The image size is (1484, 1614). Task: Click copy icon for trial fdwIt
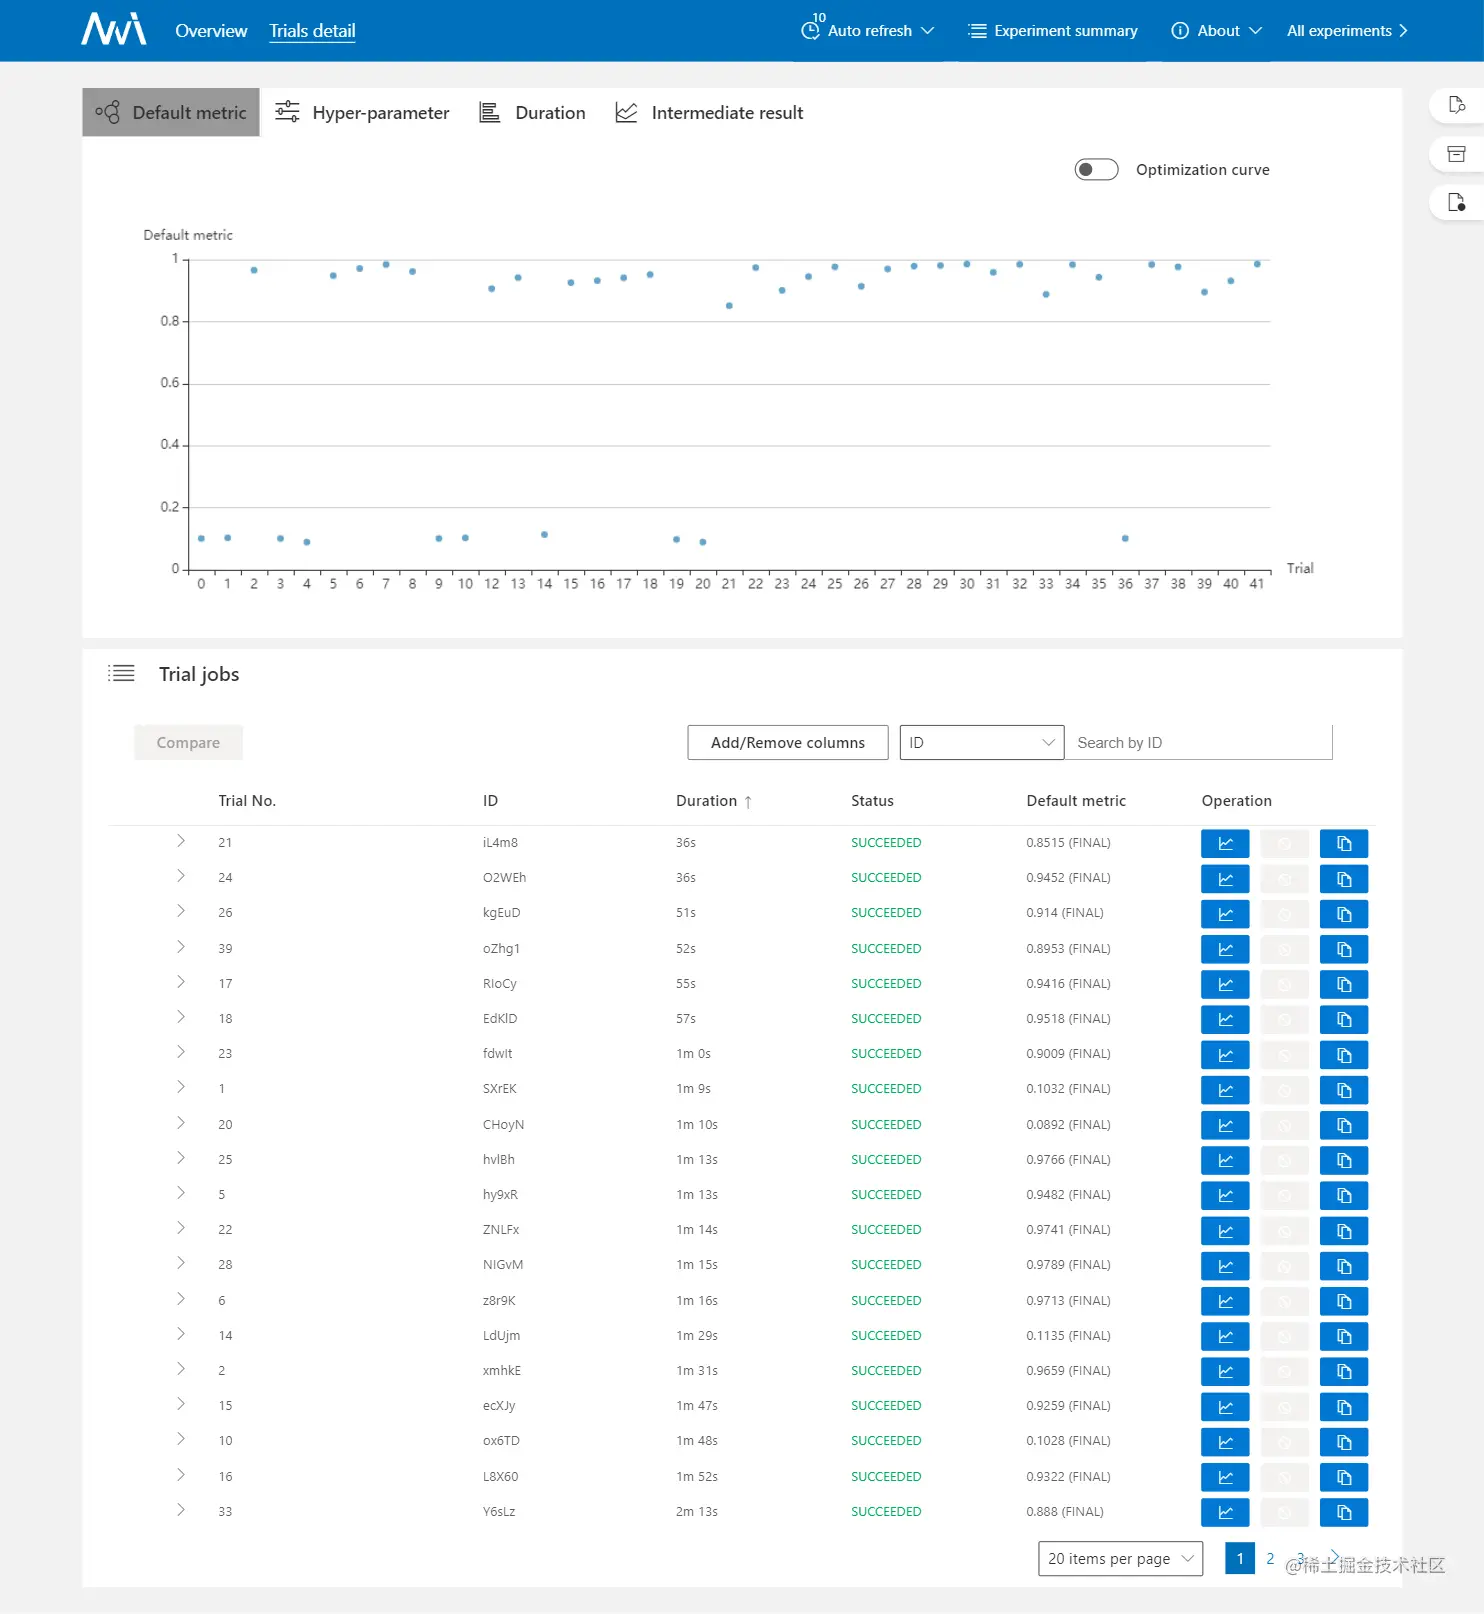tap(1344, 1055)
